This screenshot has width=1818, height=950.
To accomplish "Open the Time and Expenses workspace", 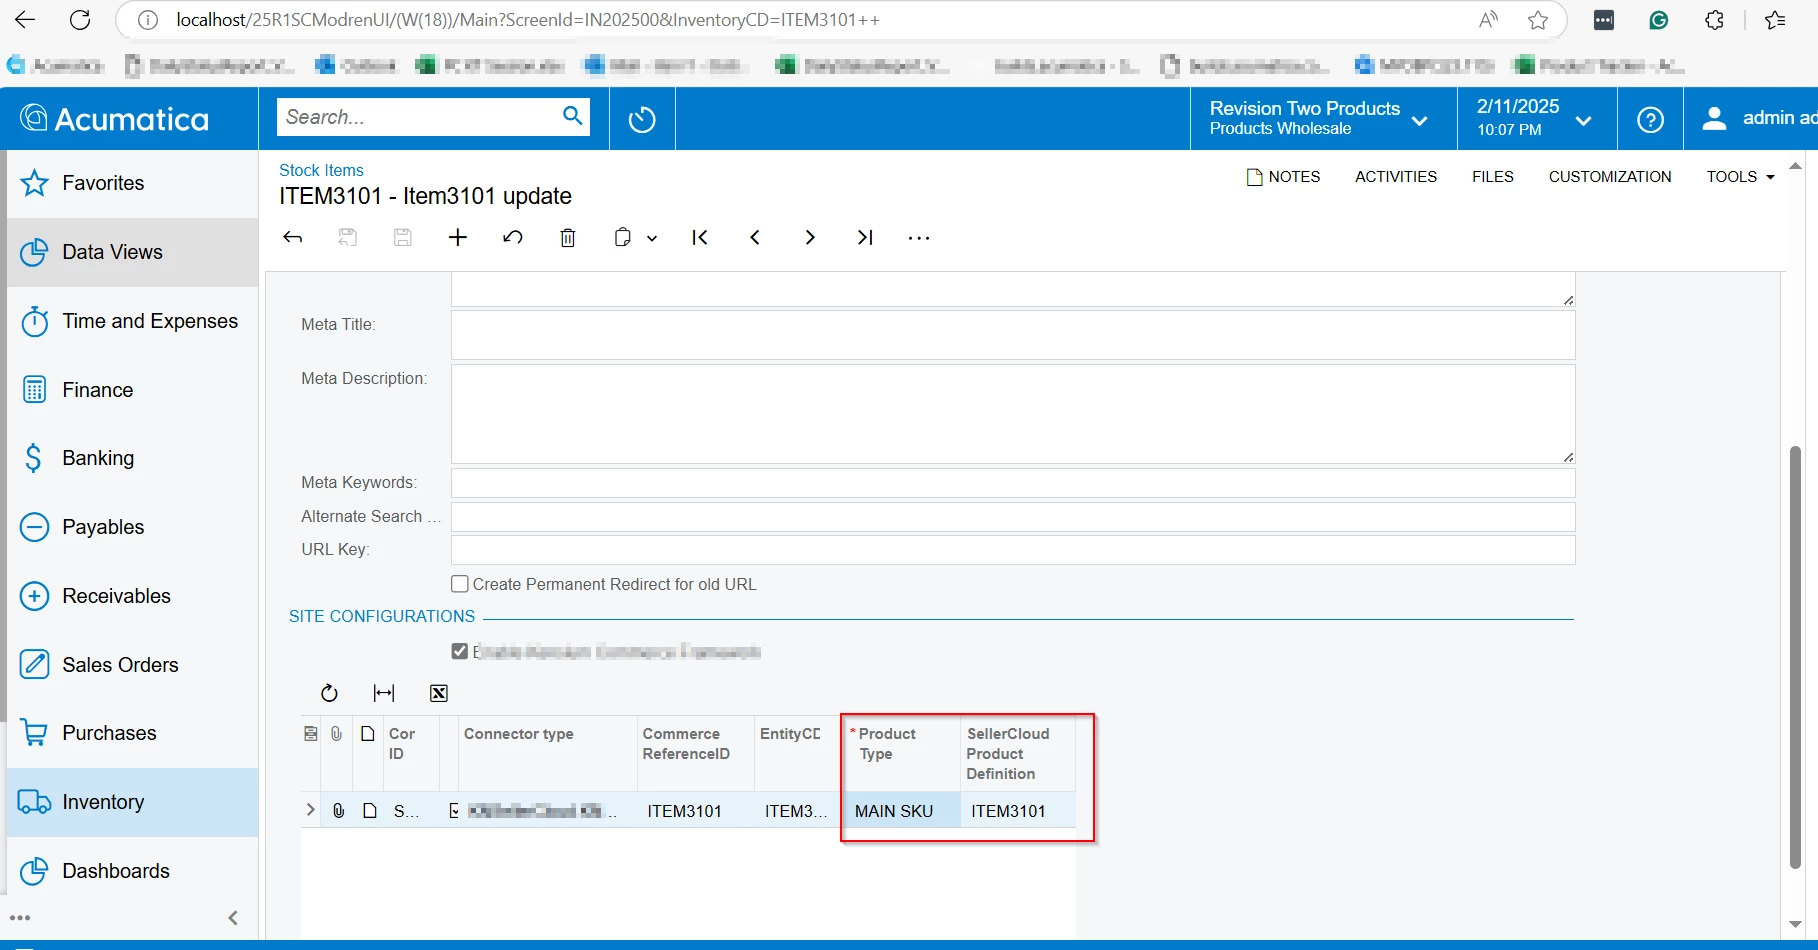I will point(132,321).
